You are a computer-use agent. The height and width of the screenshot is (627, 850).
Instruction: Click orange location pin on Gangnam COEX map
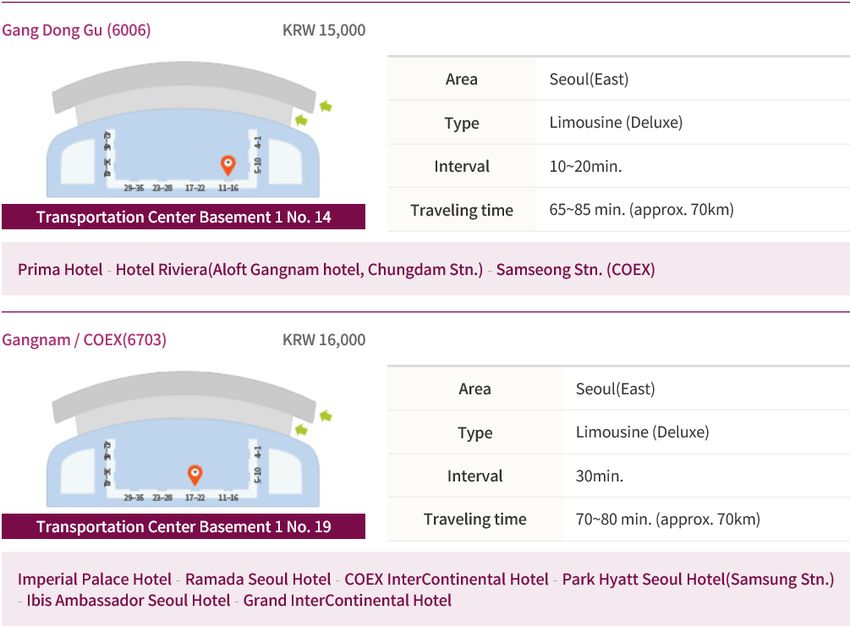pos(195,475)
